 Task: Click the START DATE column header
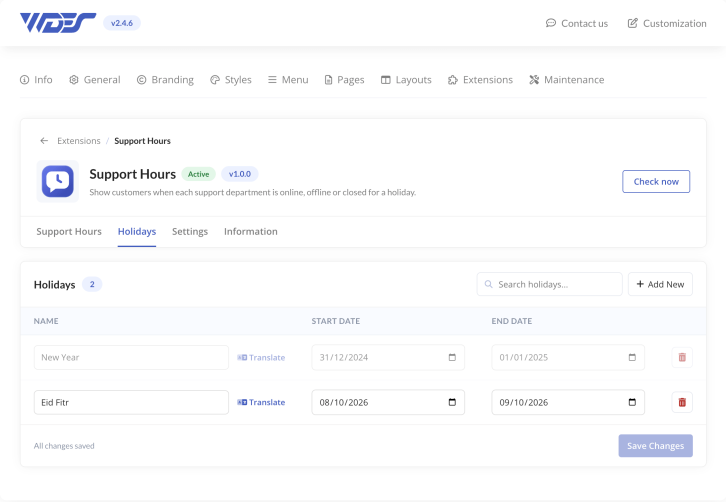pyautogui.click(x=336, y=321)
